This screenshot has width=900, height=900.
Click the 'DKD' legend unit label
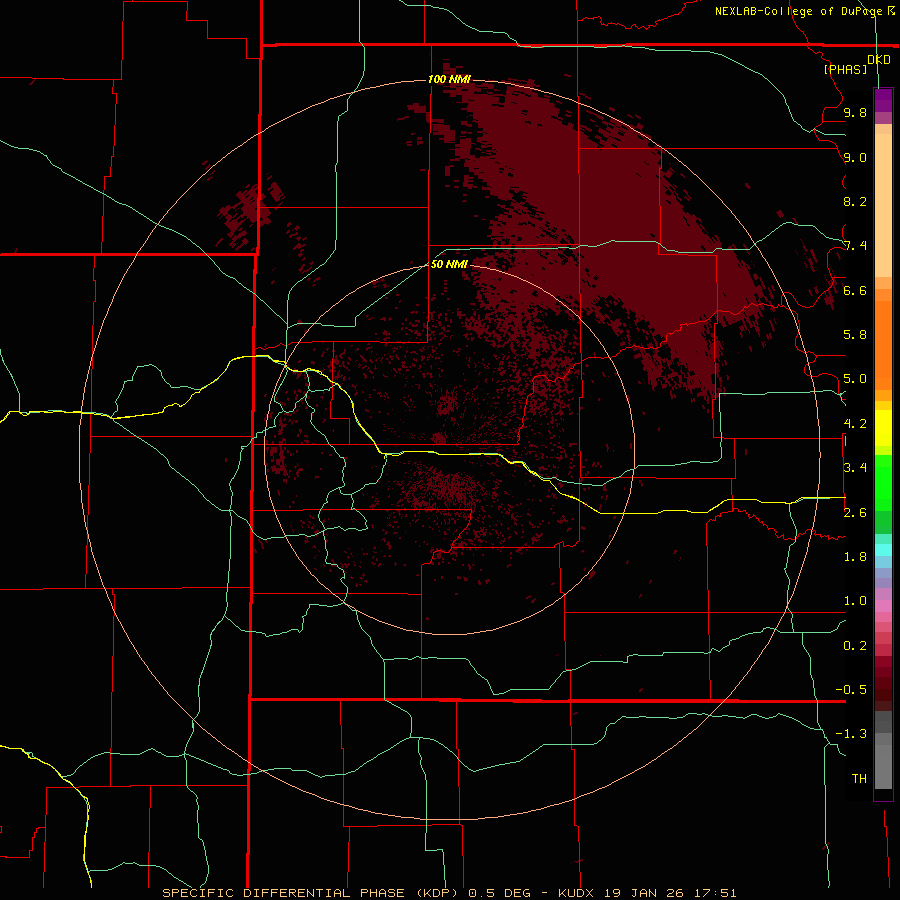coord(879,60)
